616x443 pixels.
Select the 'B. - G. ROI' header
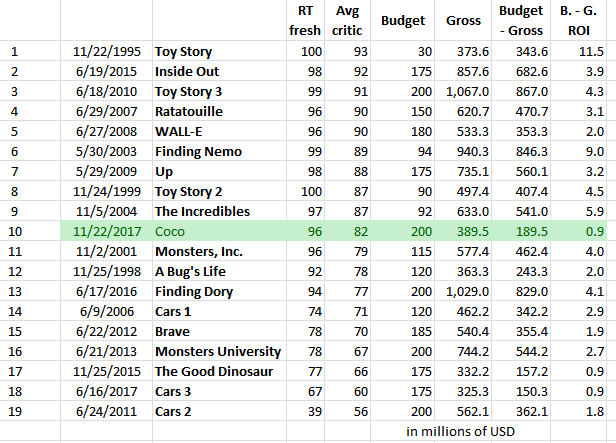pyautogui.click(x=580, y=20)
